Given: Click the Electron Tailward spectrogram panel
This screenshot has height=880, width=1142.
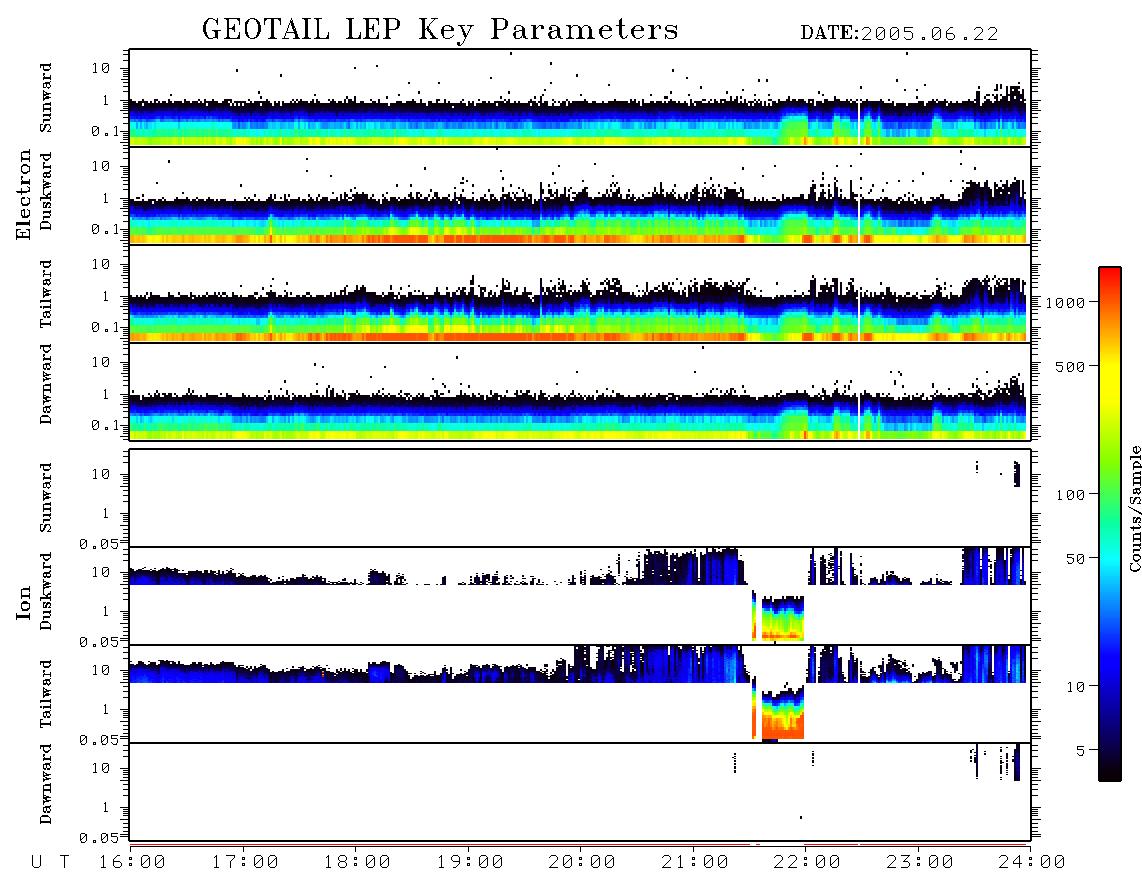Looking at the screenshot, I should (x=580, y=294).
